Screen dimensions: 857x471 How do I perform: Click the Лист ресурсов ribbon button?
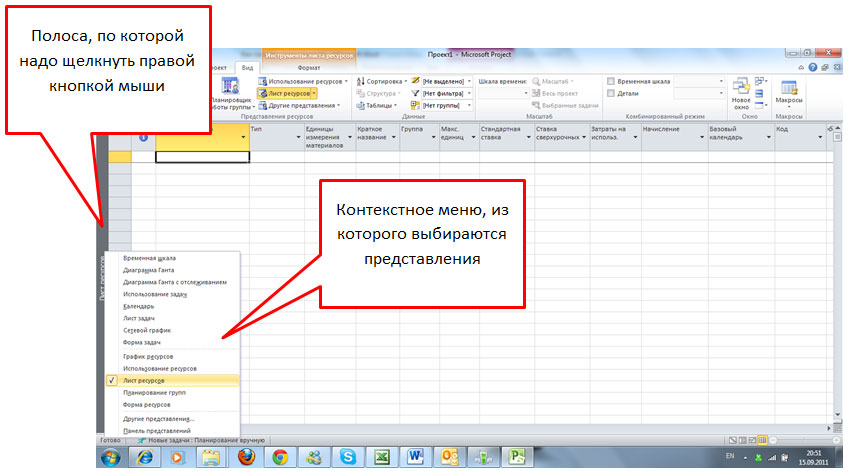point(287,93)
